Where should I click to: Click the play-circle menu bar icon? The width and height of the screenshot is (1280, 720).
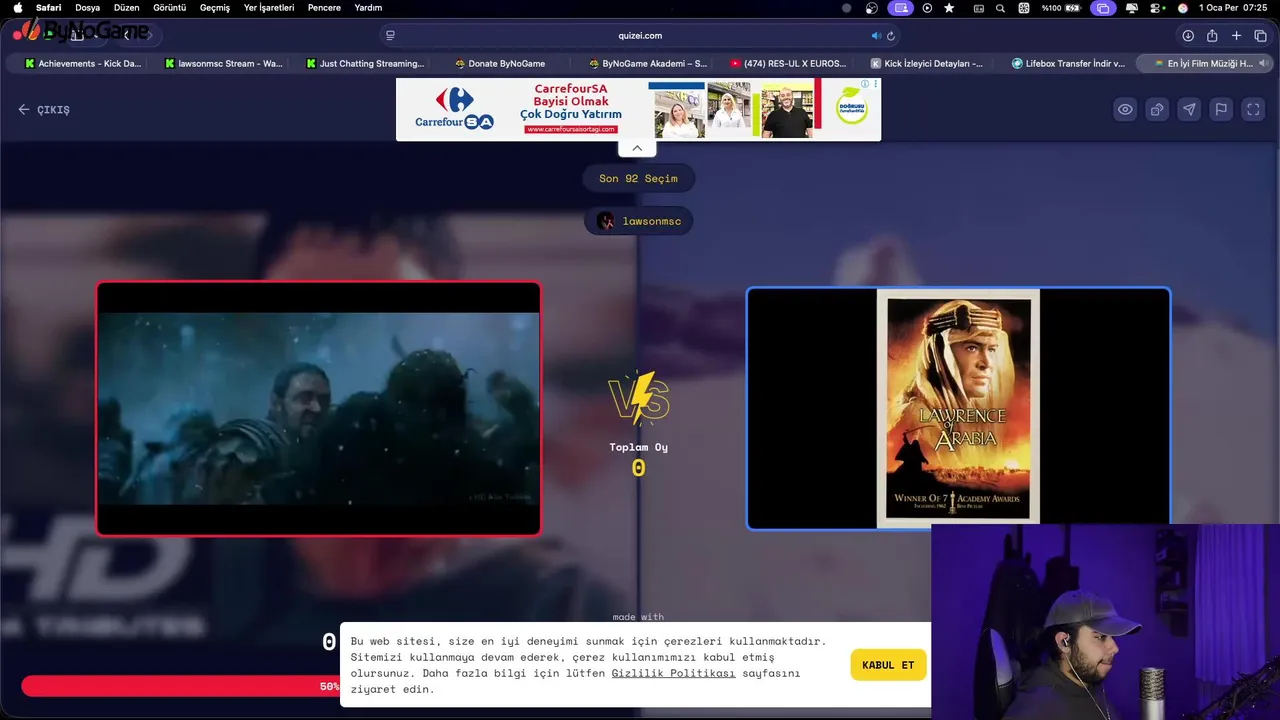(x=927, y=8)
